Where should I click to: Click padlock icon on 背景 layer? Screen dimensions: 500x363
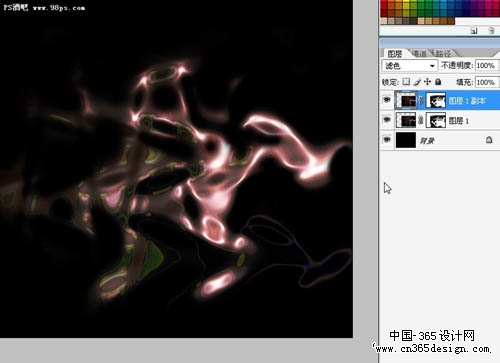[x=489, y=140]
